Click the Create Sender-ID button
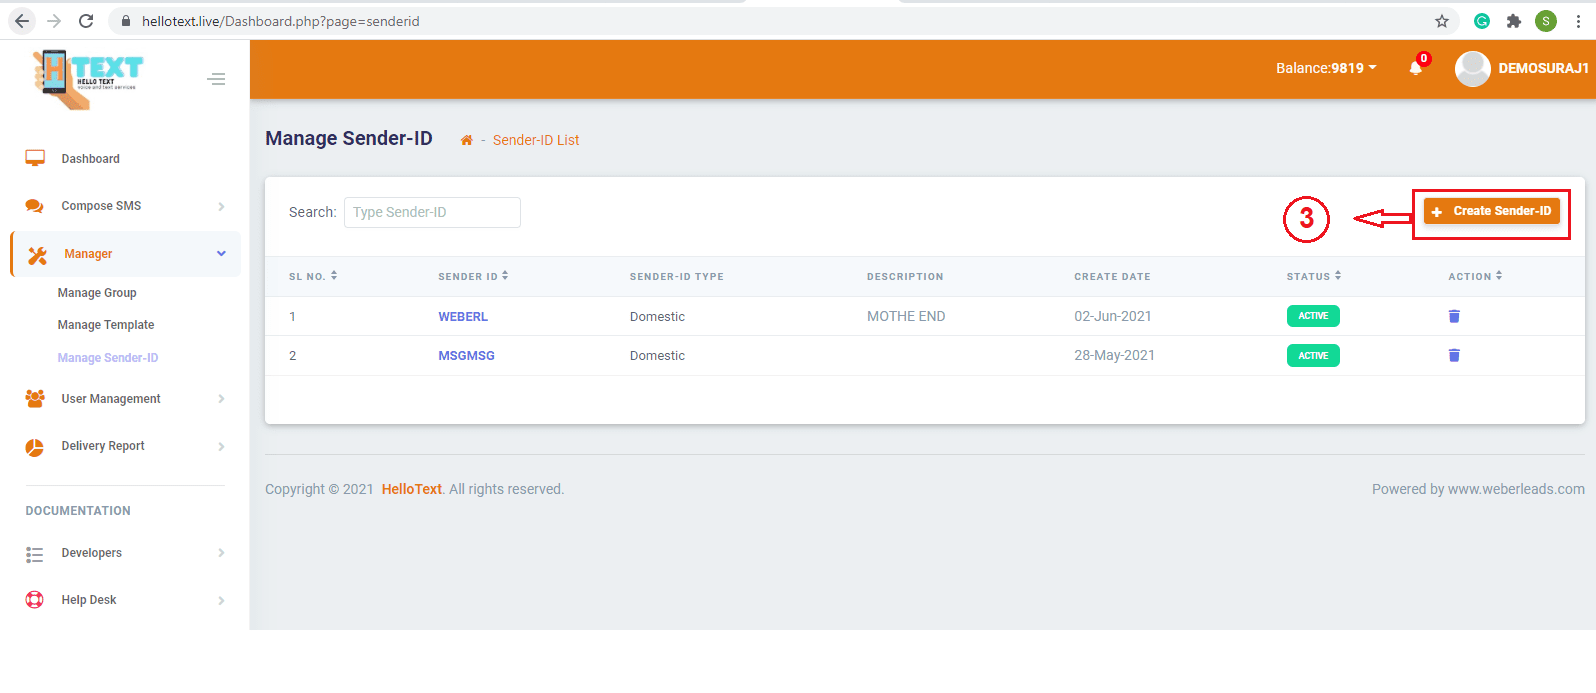Image resolution: width=1596 pixels, height=693 pixels. click(x=1491, y=211)
